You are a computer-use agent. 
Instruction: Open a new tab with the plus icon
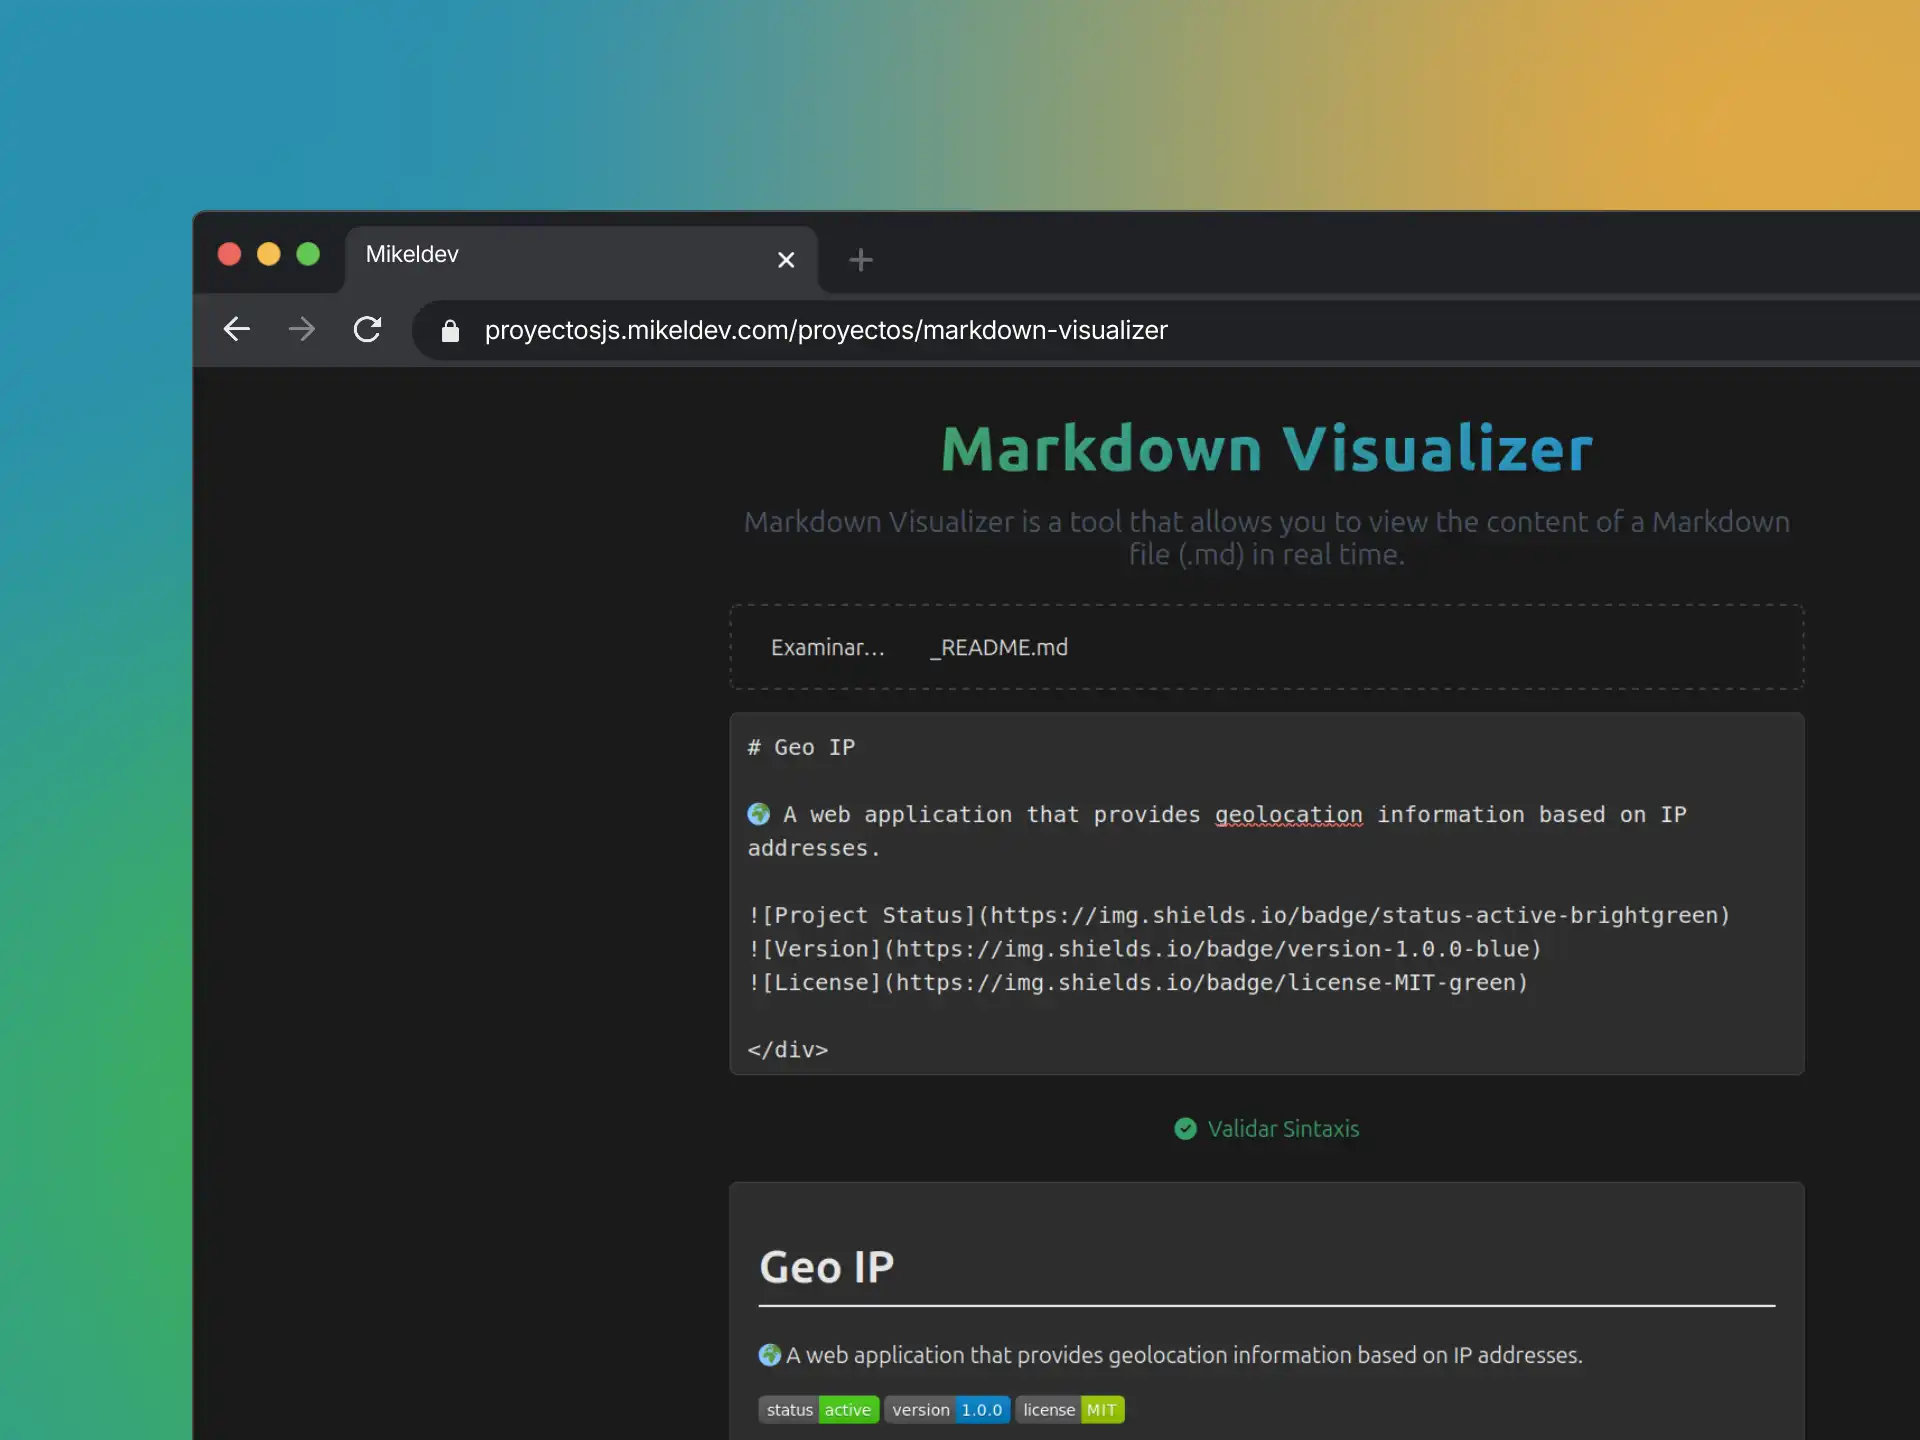coord(860,260)
